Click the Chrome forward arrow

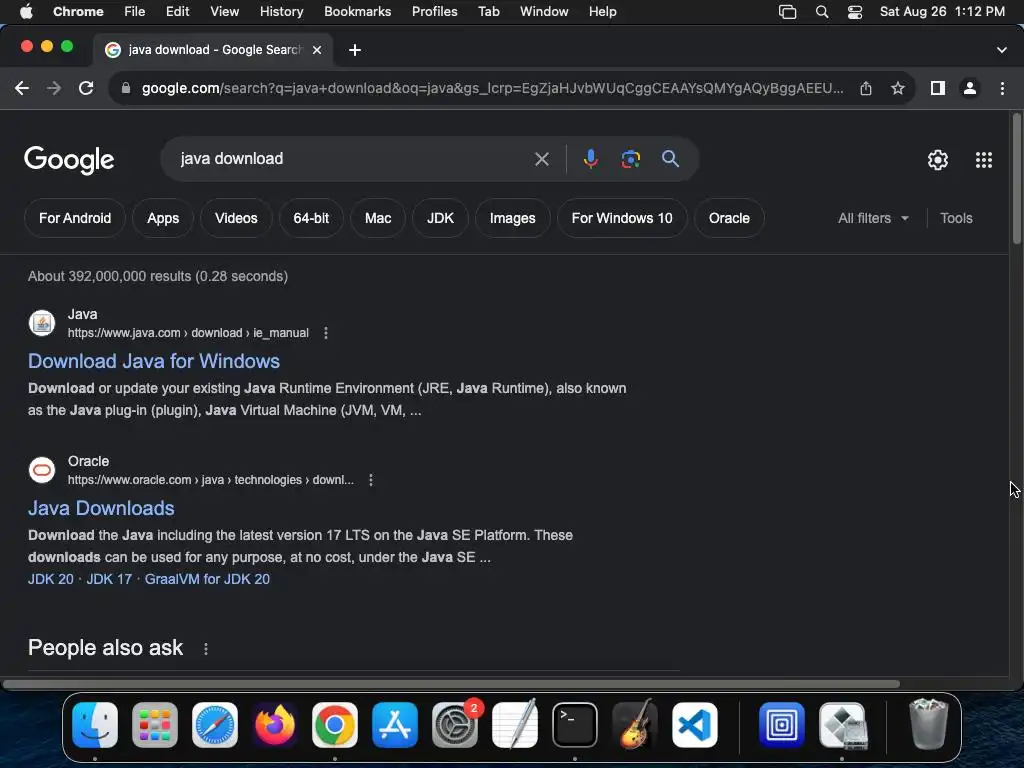[54, 88]
